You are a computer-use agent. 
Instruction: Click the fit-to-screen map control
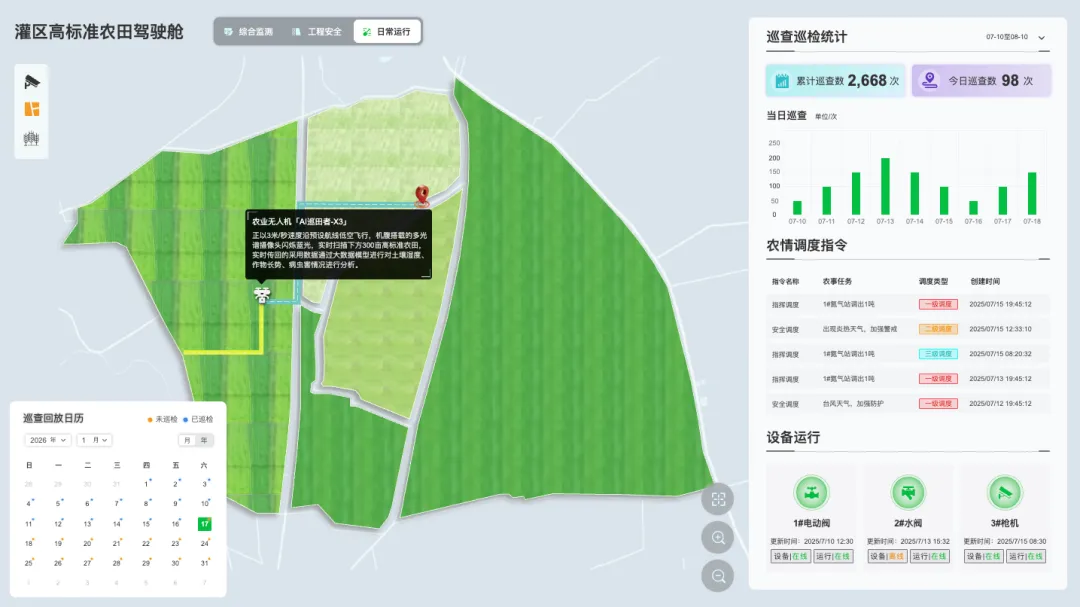pyautogui.click(x=718, y=500)
